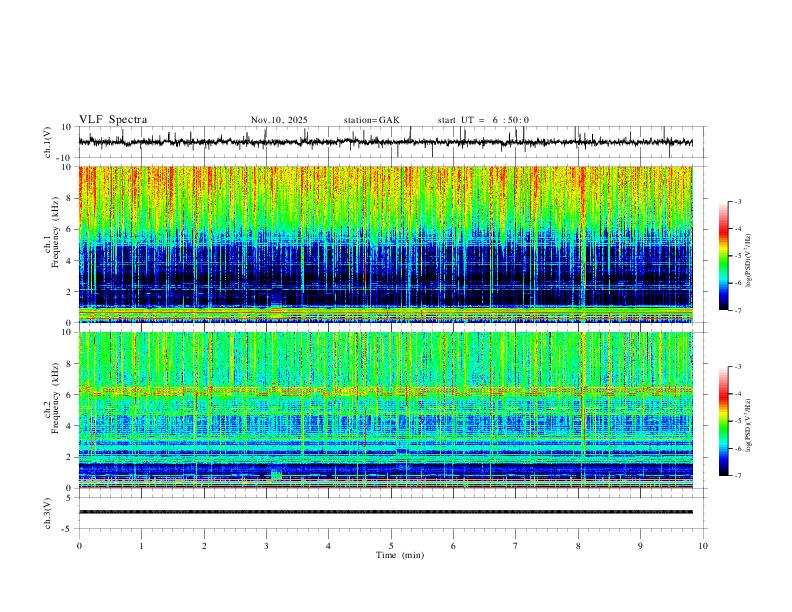Click the "5" tick on ch.3(V) axis
792x612 pixels.
coord(70,498)
